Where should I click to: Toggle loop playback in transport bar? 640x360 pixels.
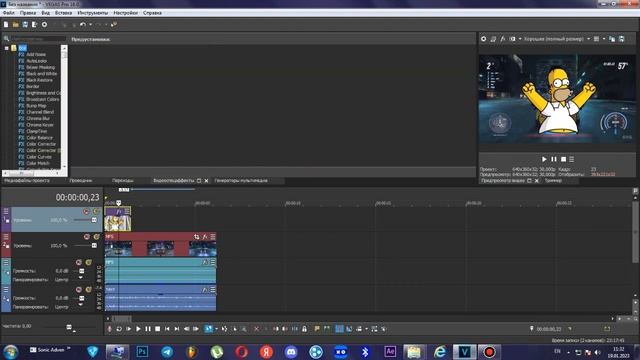coord(119,329)
